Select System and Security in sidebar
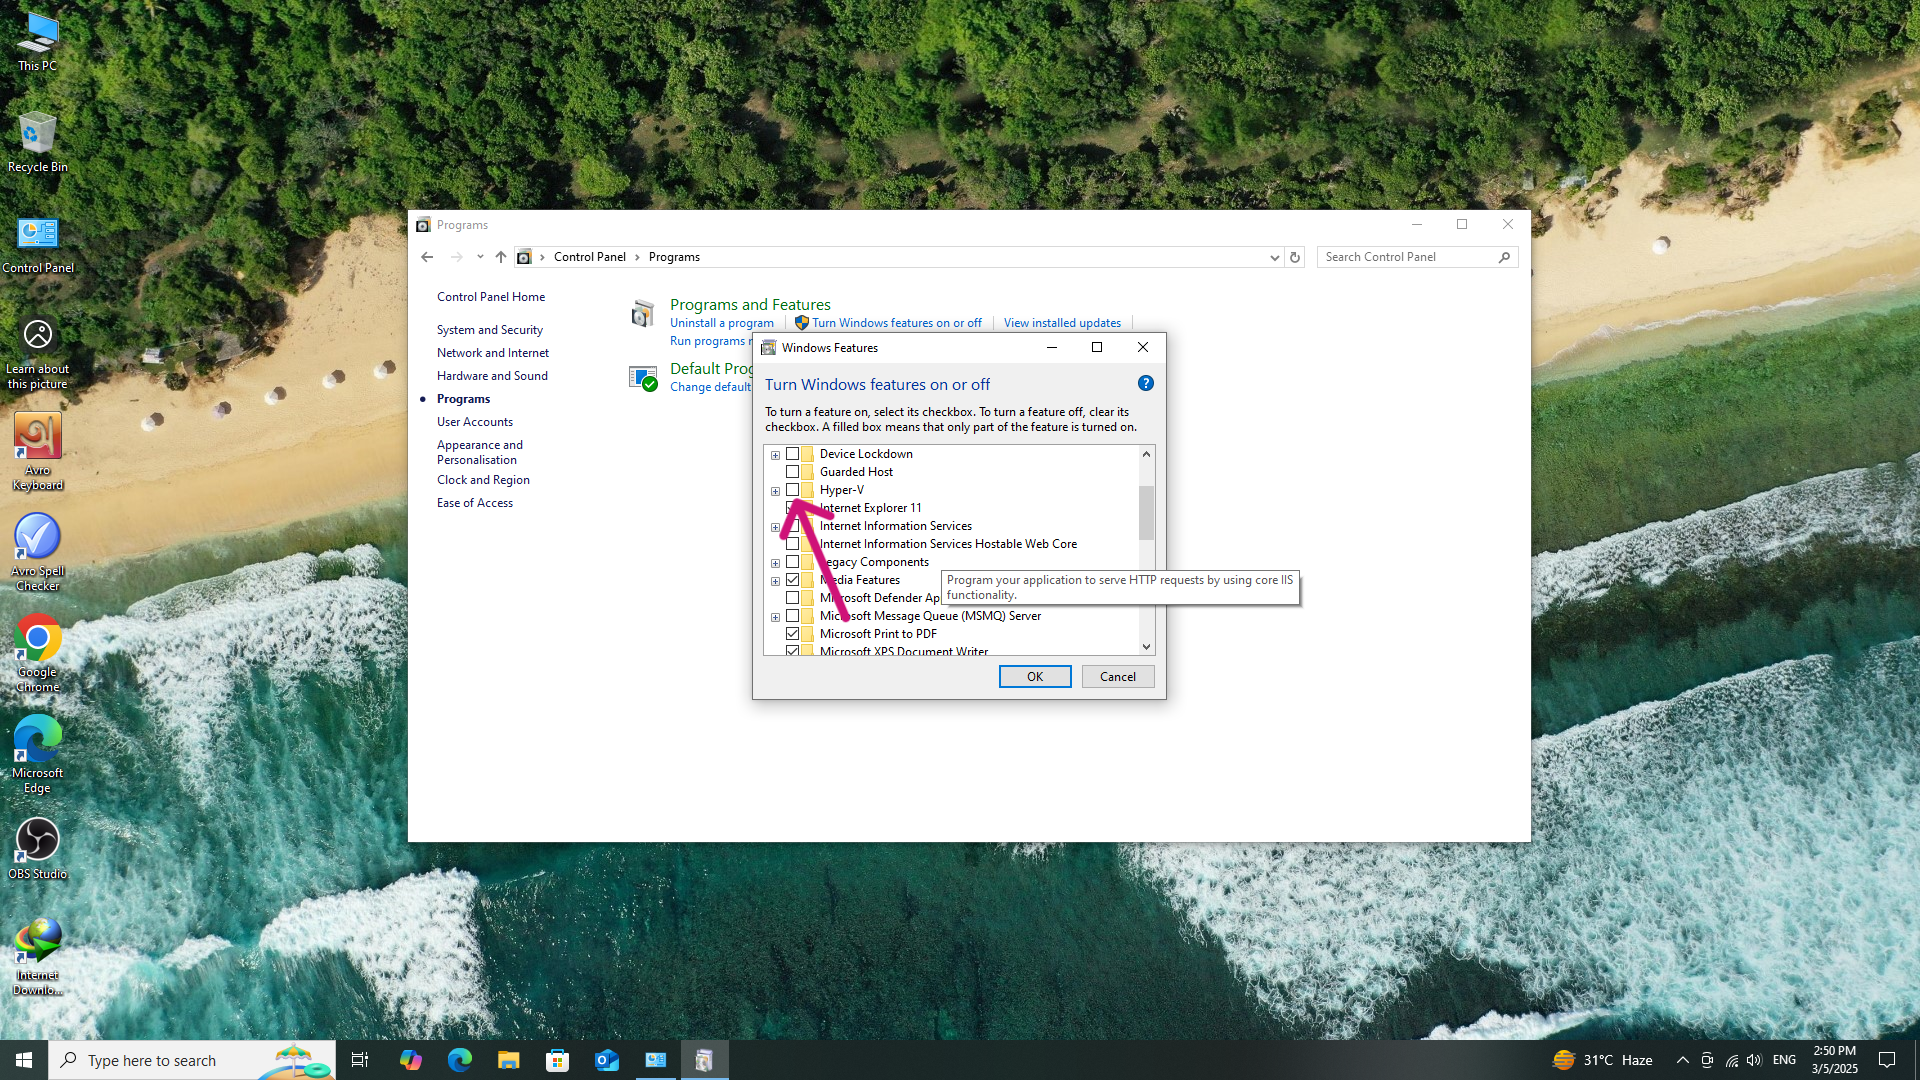 (489, 330)
